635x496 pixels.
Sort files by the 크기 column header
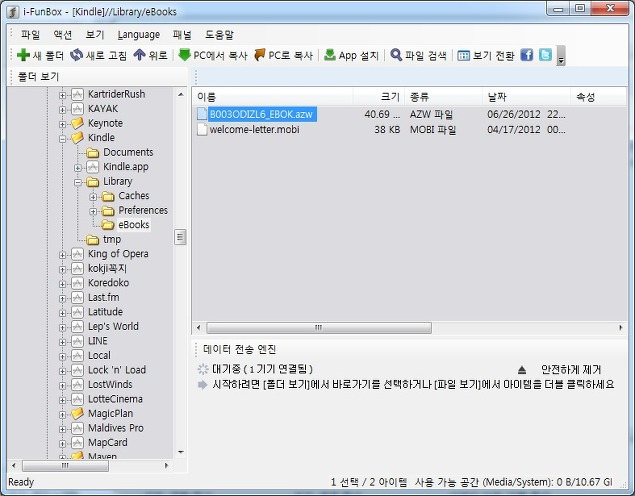pyautogui.click(x=378, y=97)
